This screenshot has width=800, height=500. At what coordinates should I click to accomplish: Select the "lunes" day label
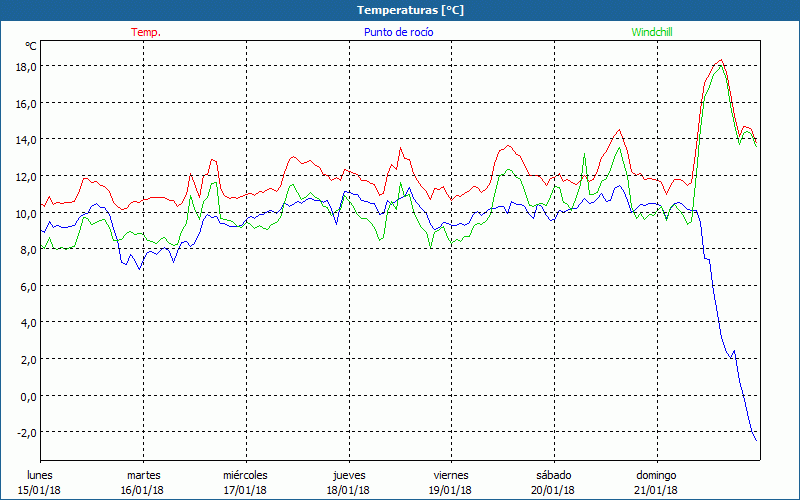point(39,474)
